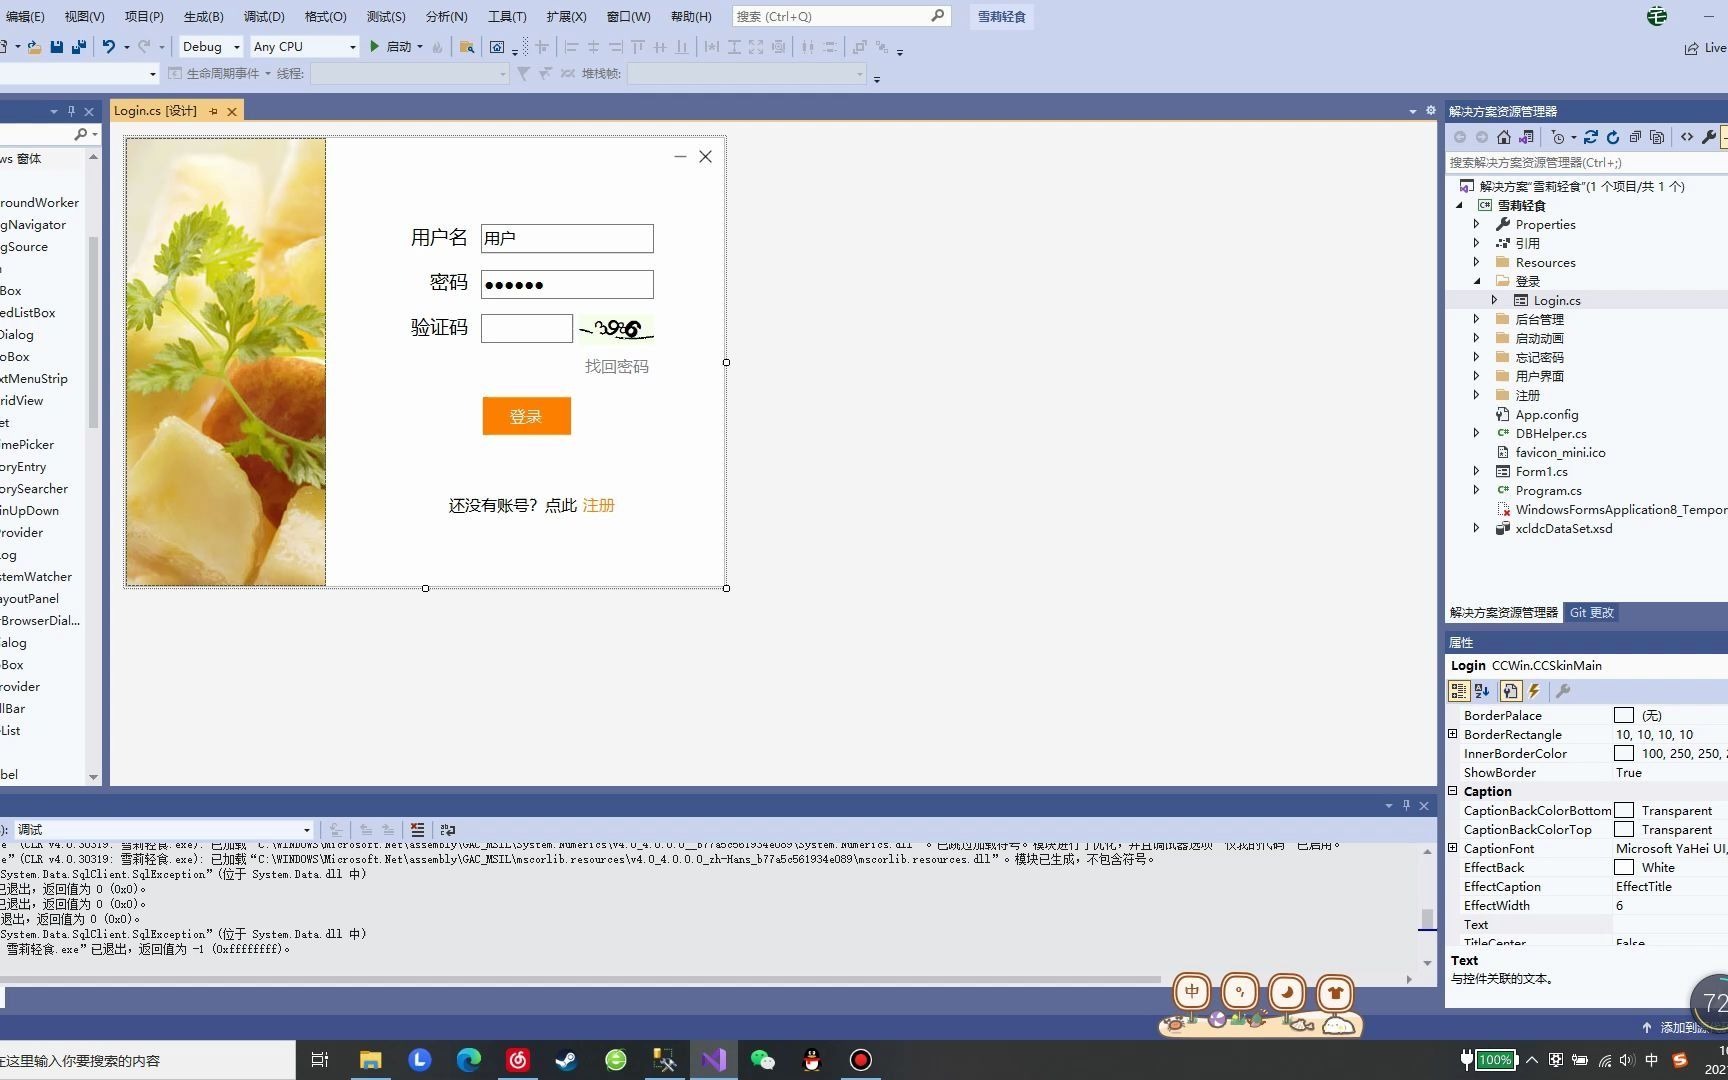Toggle the White checkbox for EffectBack

1623,867
